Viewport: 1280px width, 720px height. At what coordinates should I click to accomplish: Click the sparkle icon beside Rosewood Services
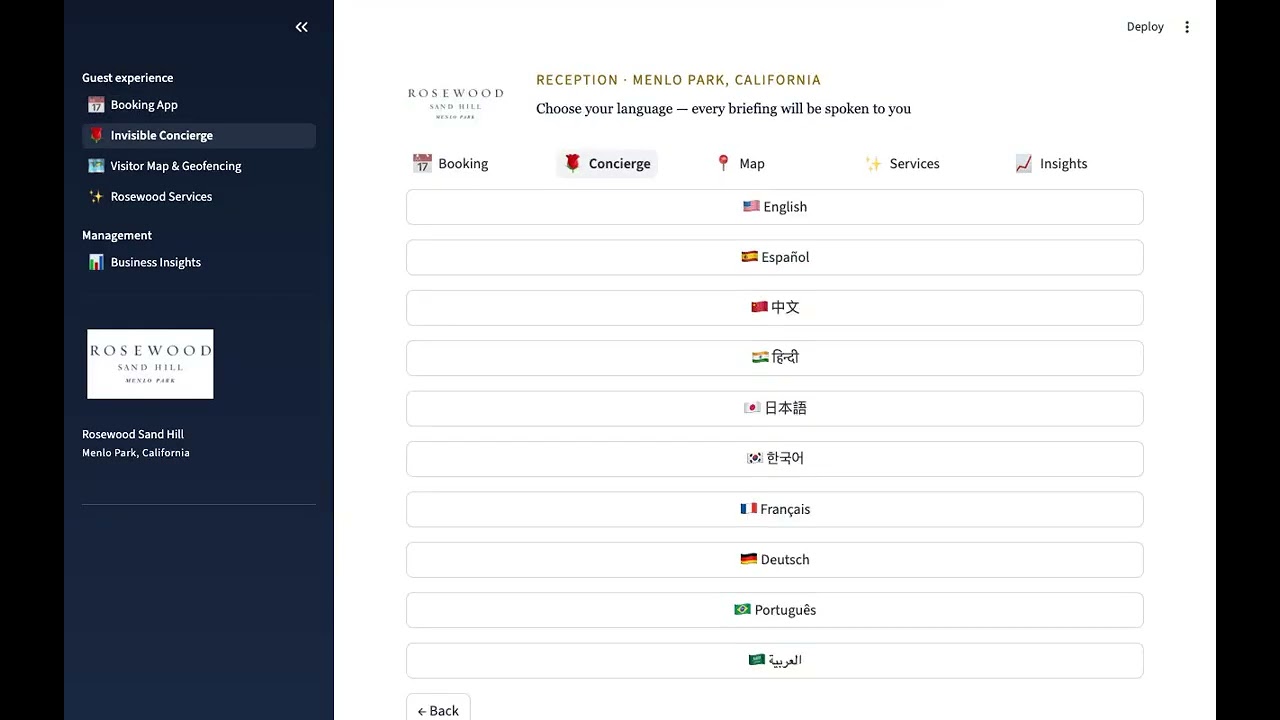[x=96, y=197]
